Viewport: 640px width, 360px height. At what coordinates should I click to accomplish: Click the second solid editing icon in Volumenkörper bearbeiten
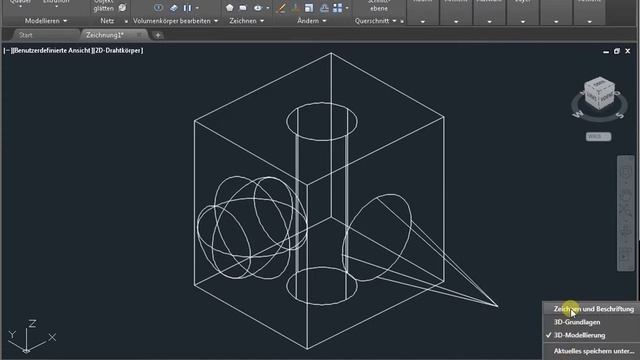click(173, 8)
